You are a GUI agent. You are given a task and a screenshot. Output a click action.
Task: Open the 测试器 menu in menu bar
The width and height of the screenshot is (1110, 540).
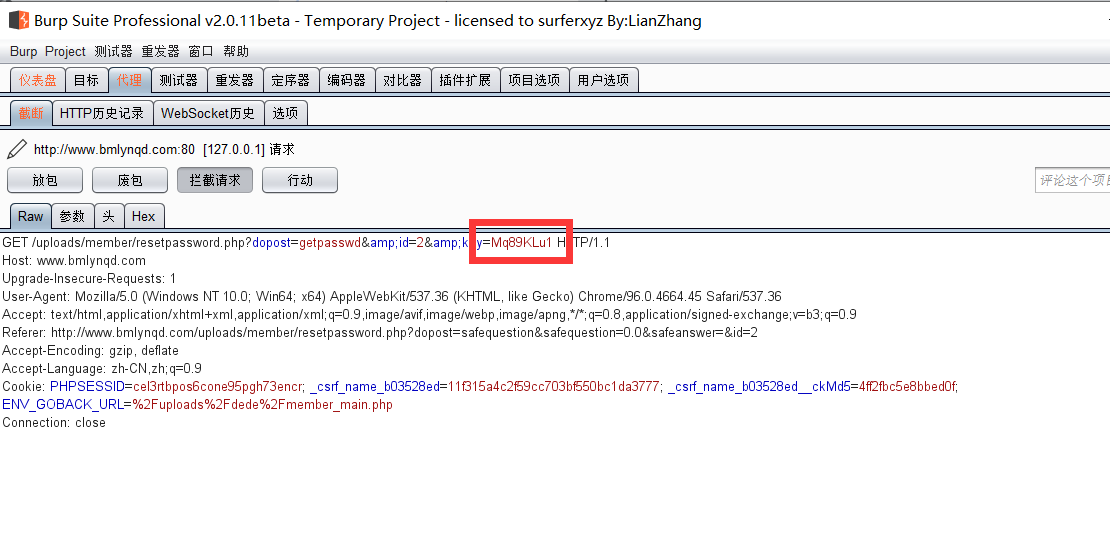coord(113,52)
